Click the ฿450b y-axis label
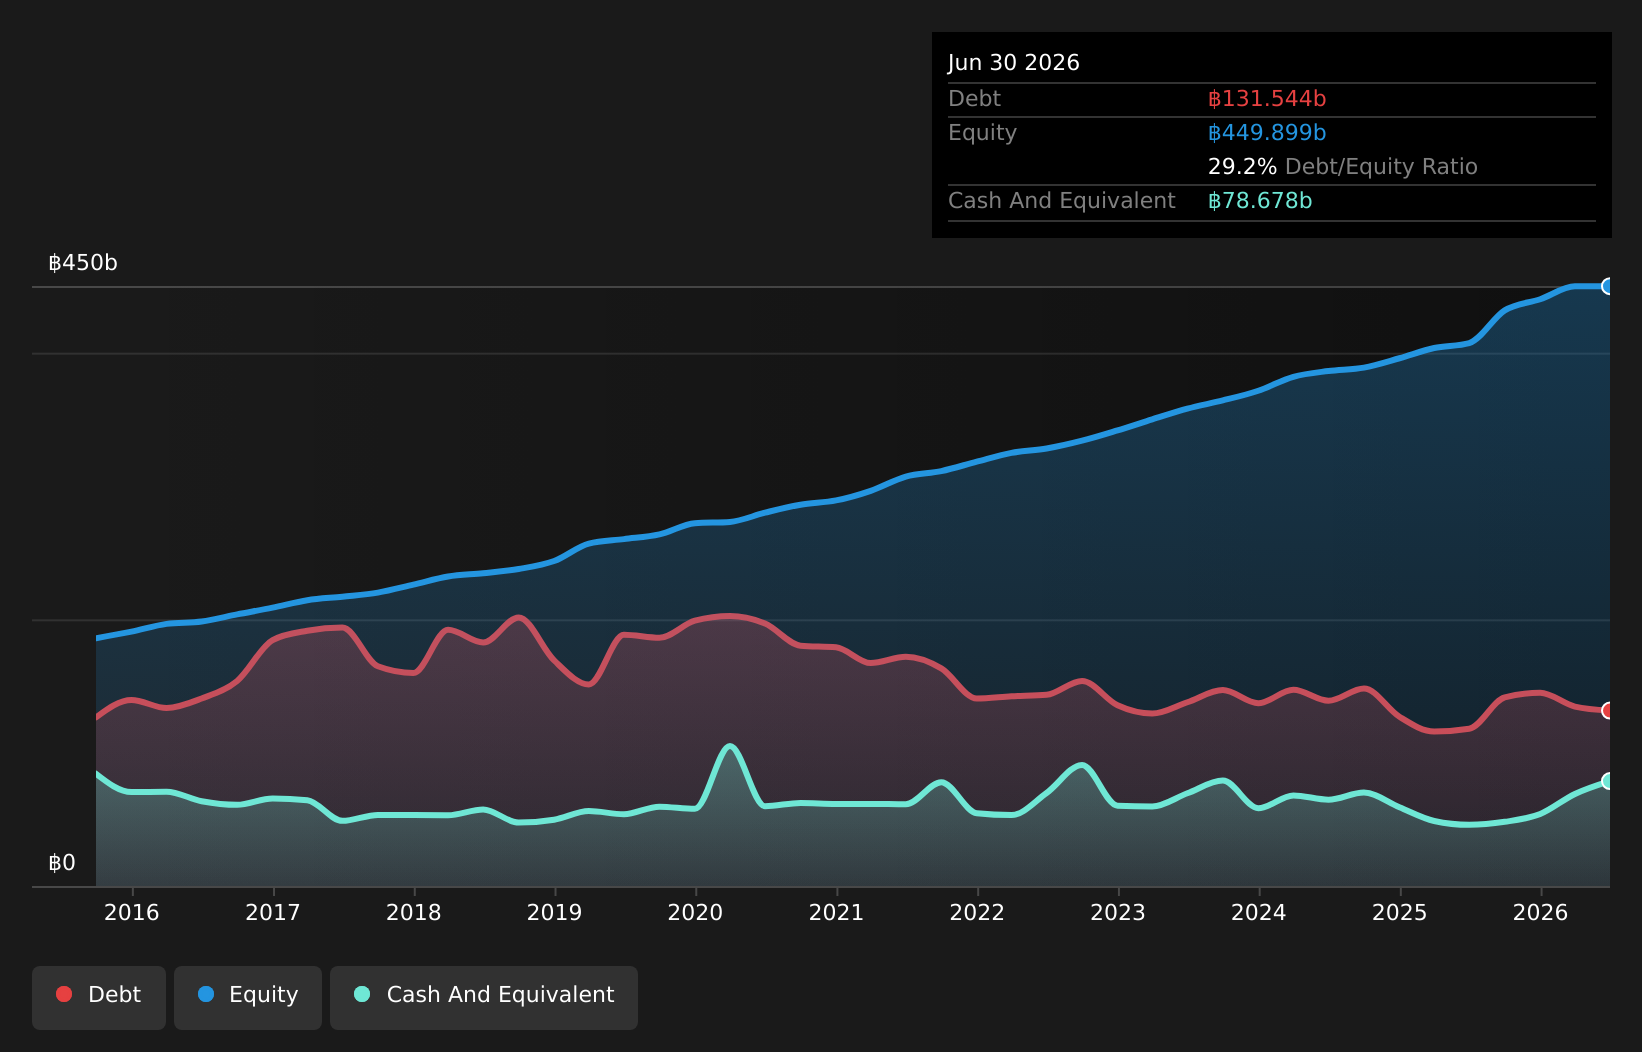 click(83, 263)
